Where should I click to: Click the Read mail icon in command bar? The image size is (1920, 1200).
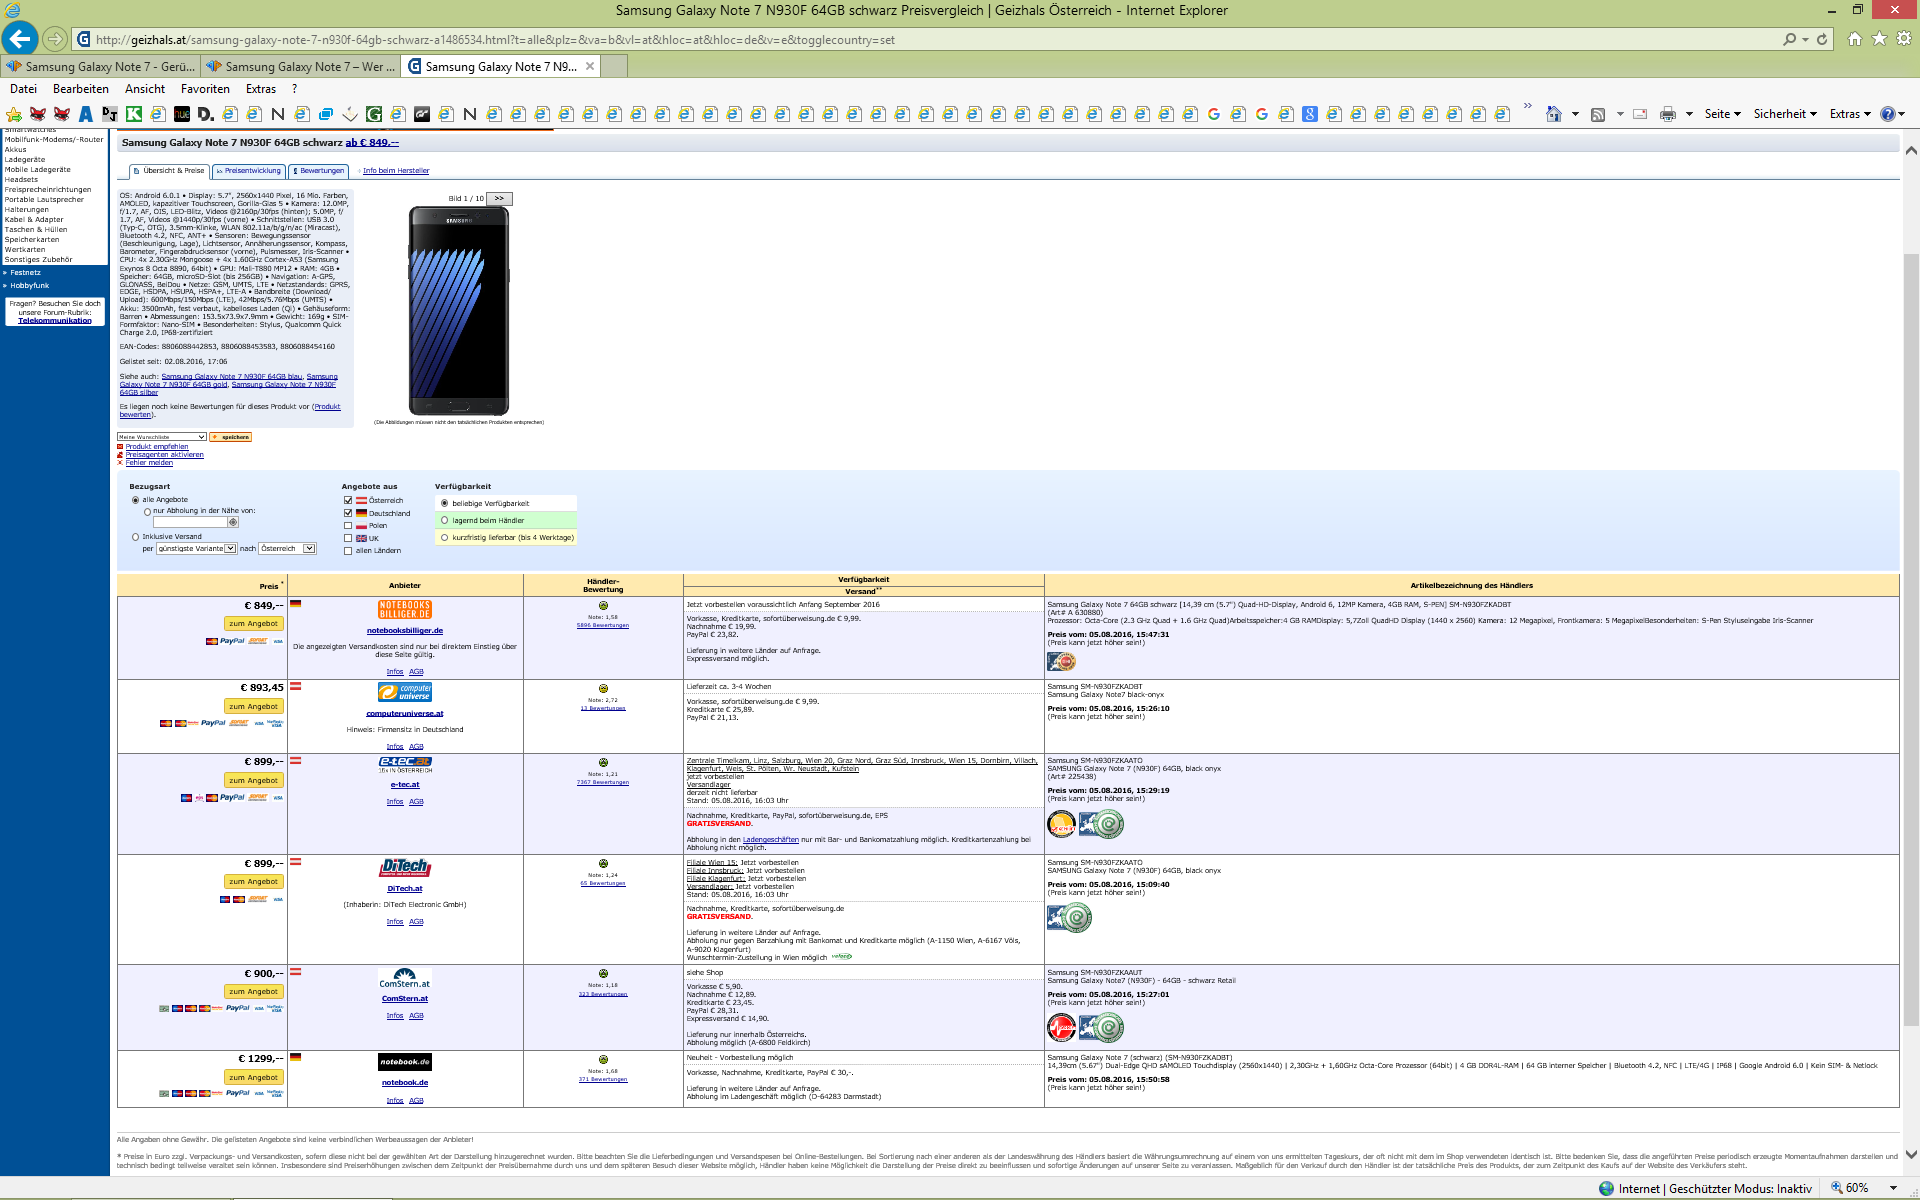coord(1640,114)
